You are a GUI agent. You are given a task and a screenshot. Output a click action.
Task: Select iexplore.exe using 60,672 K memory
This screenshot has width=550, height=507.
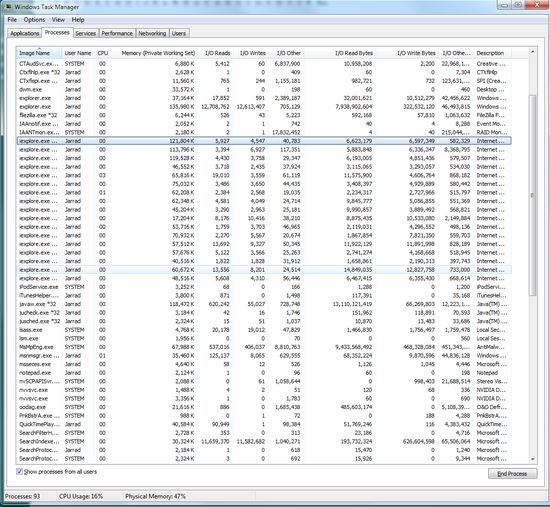(x=264, y=270)
